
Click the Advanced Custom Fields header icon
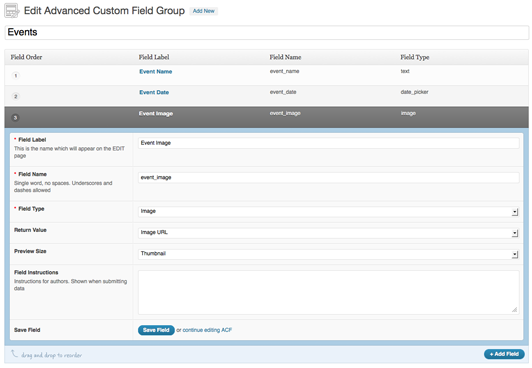pyautogui.click(x=12, y=11)
